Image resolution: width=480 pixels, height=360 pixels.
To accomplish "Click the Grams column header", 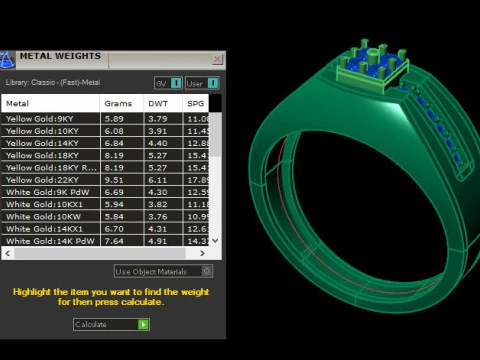I will pyautogui.click(x=122, y=103).
